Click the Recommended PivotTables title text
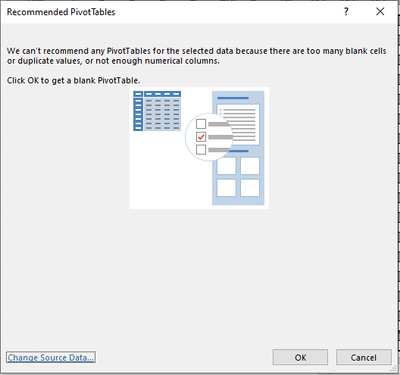Viewport: 400px width, 375px height. (x=61, y=12)
